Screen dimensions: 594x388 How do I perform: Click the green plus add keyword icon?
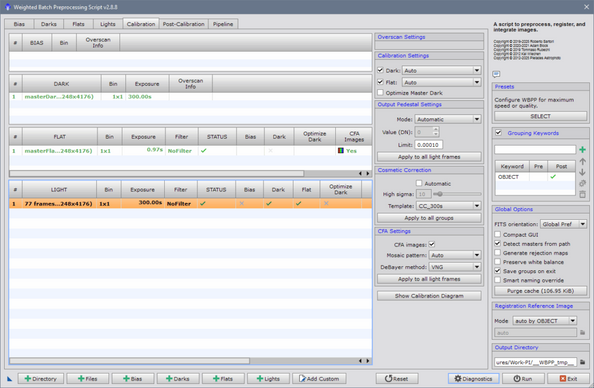[x=582, y=150]
